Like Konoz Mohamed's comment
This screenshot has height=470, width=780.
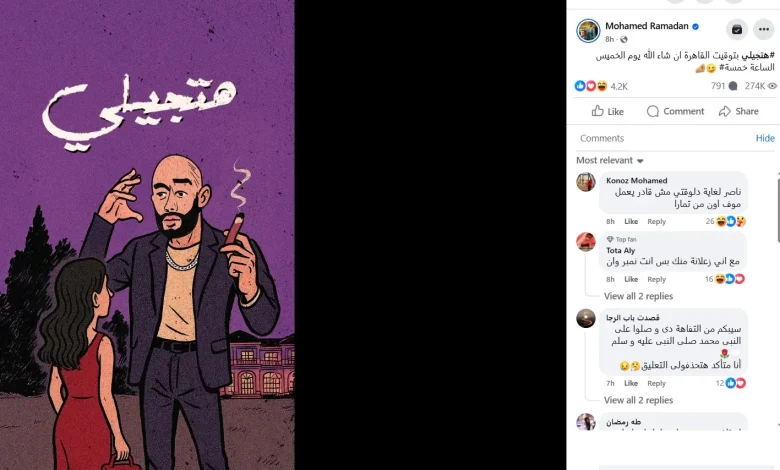(x=631, y=221)
